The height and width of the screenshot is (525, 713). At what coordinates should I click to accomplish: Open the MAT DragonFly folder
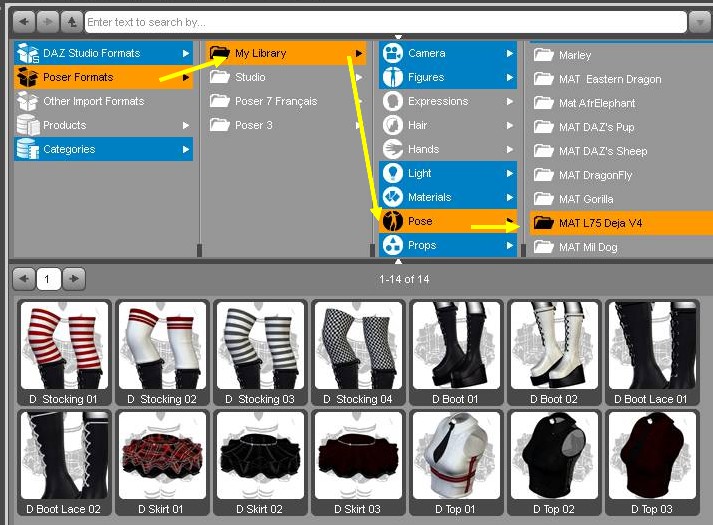[621, 175]
